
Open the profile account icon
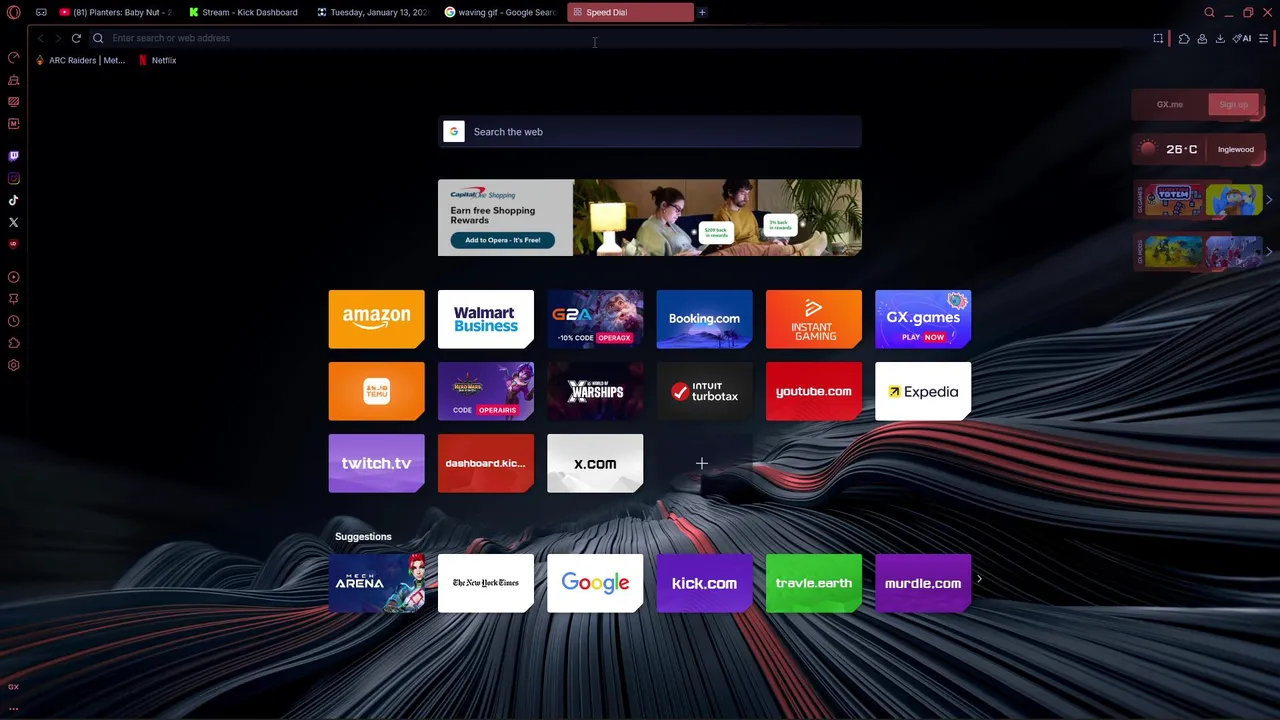pos(1202,38)
